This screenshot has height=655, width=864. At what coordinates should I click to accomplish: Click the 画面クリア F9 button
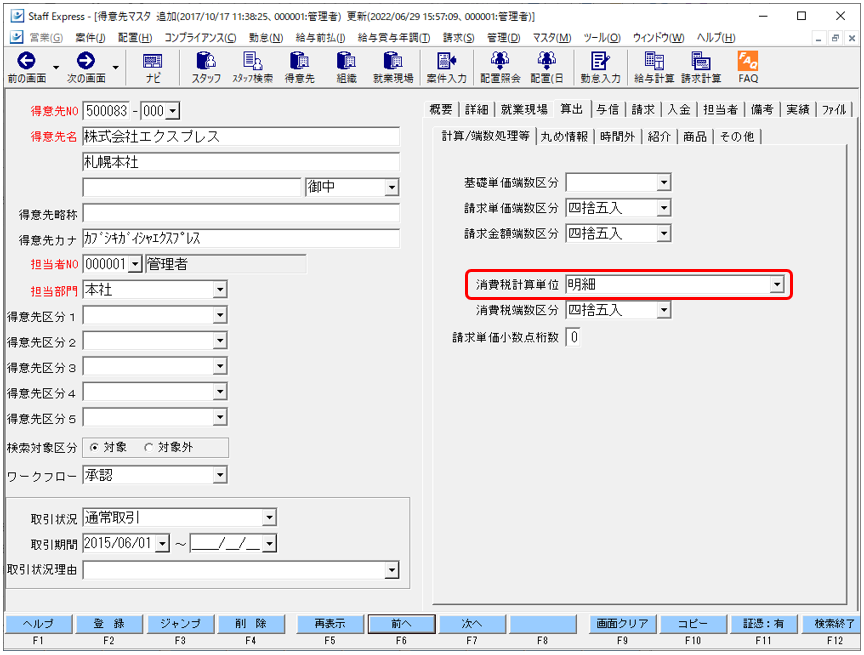coord(622,624)
